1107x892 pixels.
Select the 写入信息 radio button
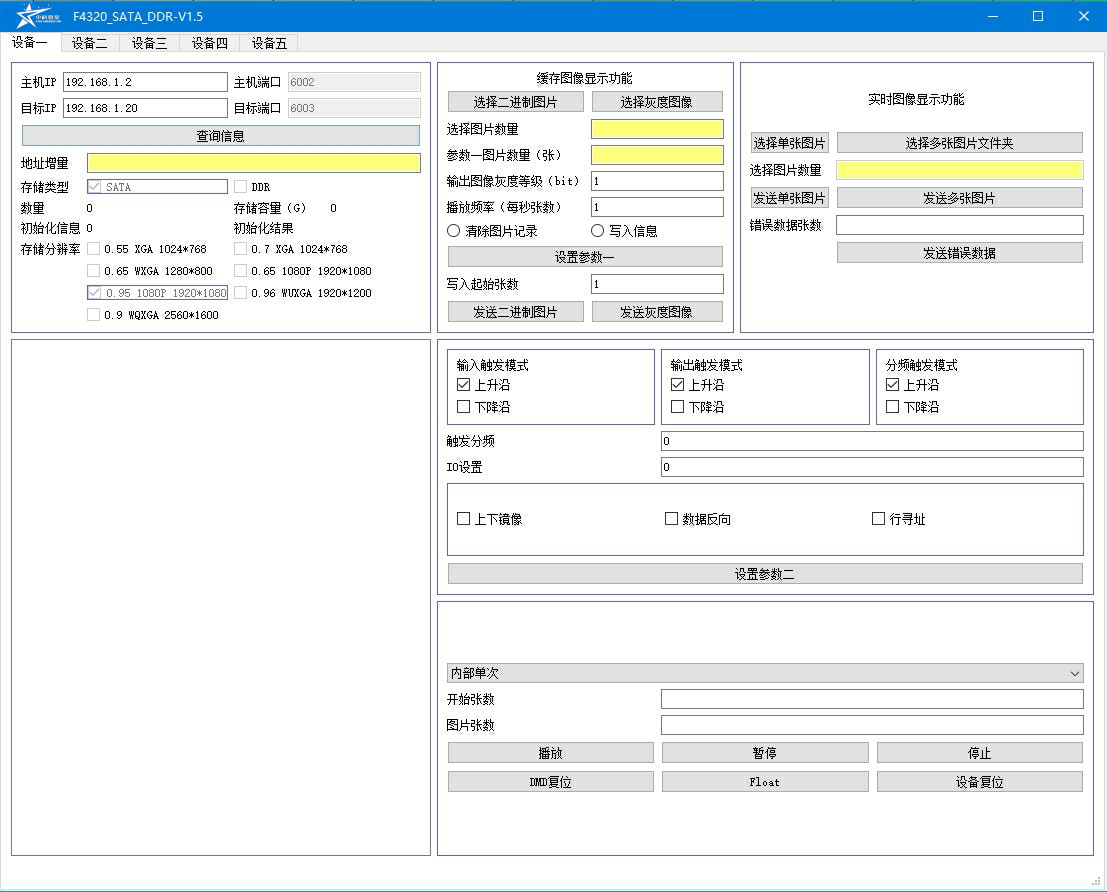click(x=597, y=231)
